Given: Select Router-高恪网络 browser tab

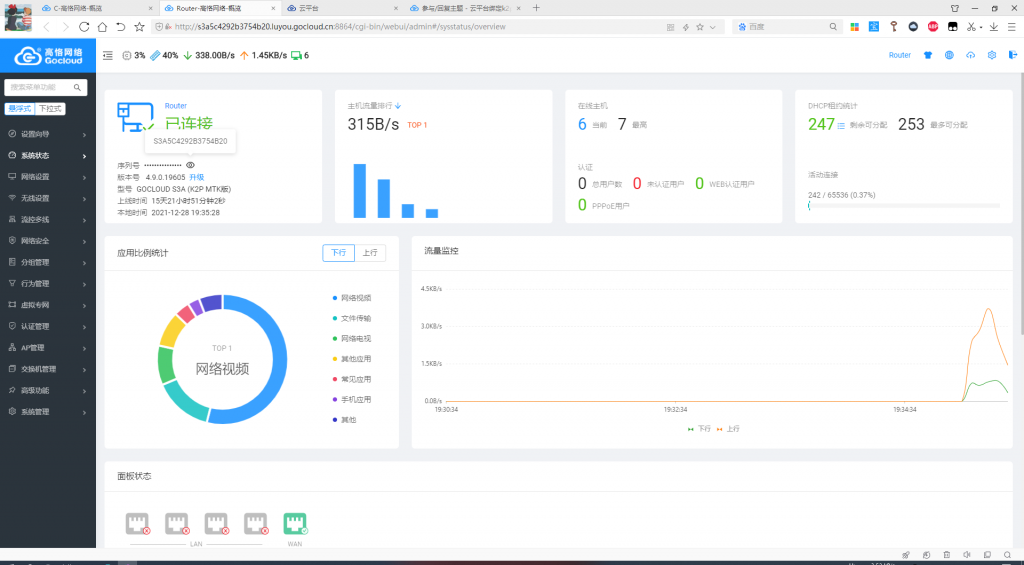Looking at the screenshot, I should point(219,8).
